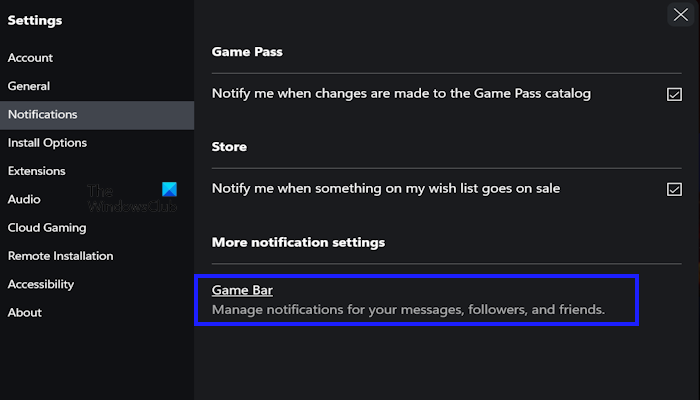Click the Settings title in the sidebar
The height and width of the screenshot is (400, 700).
[x=35, y=20]
